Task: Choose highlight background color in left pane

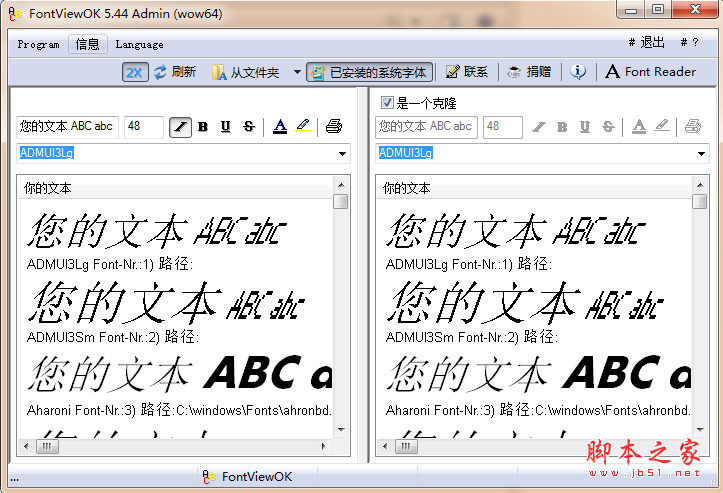Action: [x=303, y=125]
